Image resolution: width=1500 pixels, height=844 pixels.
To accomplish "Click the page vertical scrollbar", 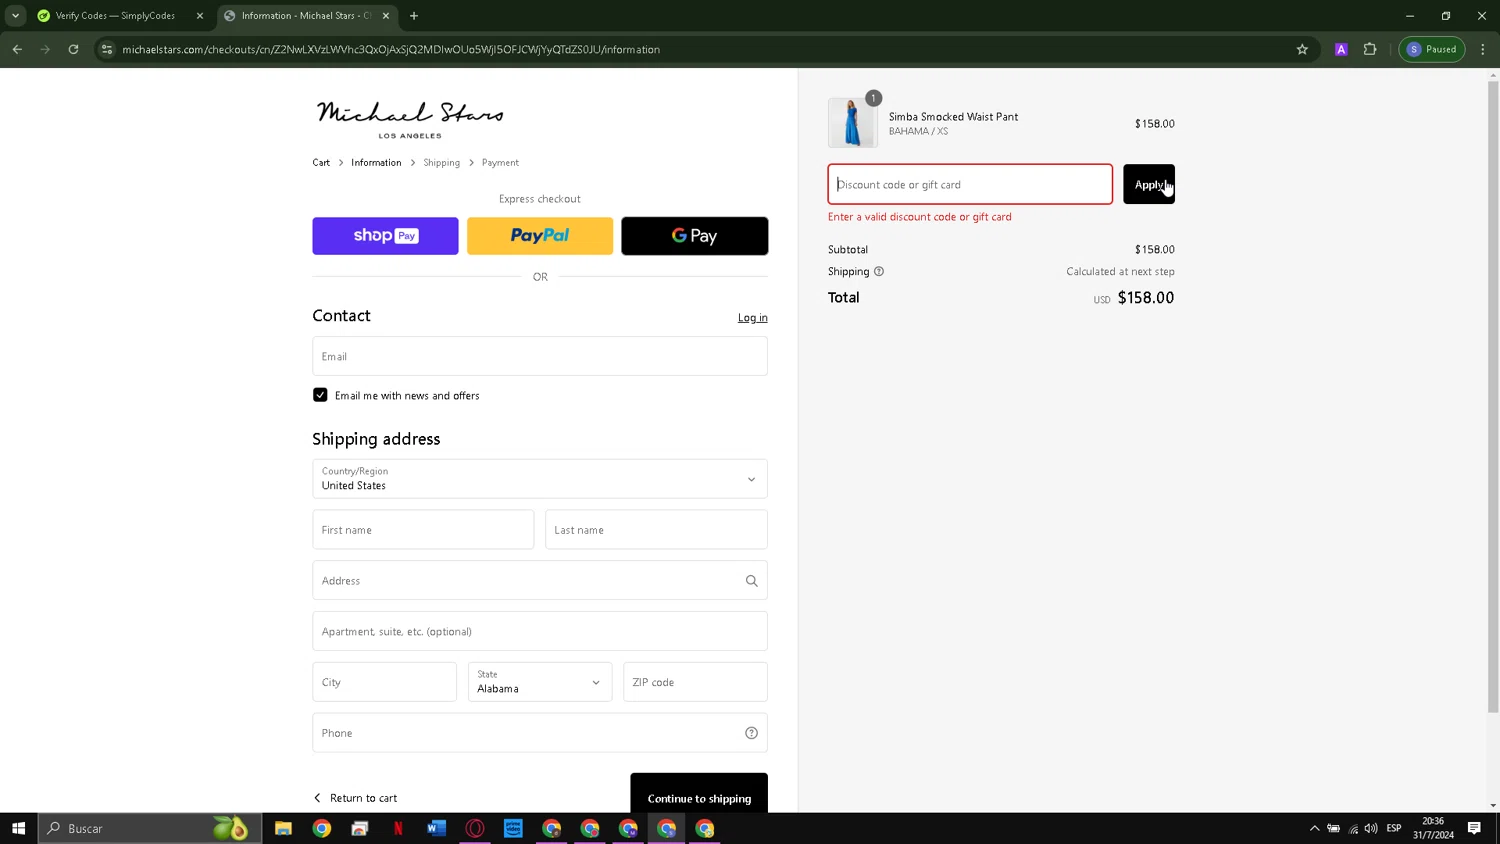I will click(1493, 396).
